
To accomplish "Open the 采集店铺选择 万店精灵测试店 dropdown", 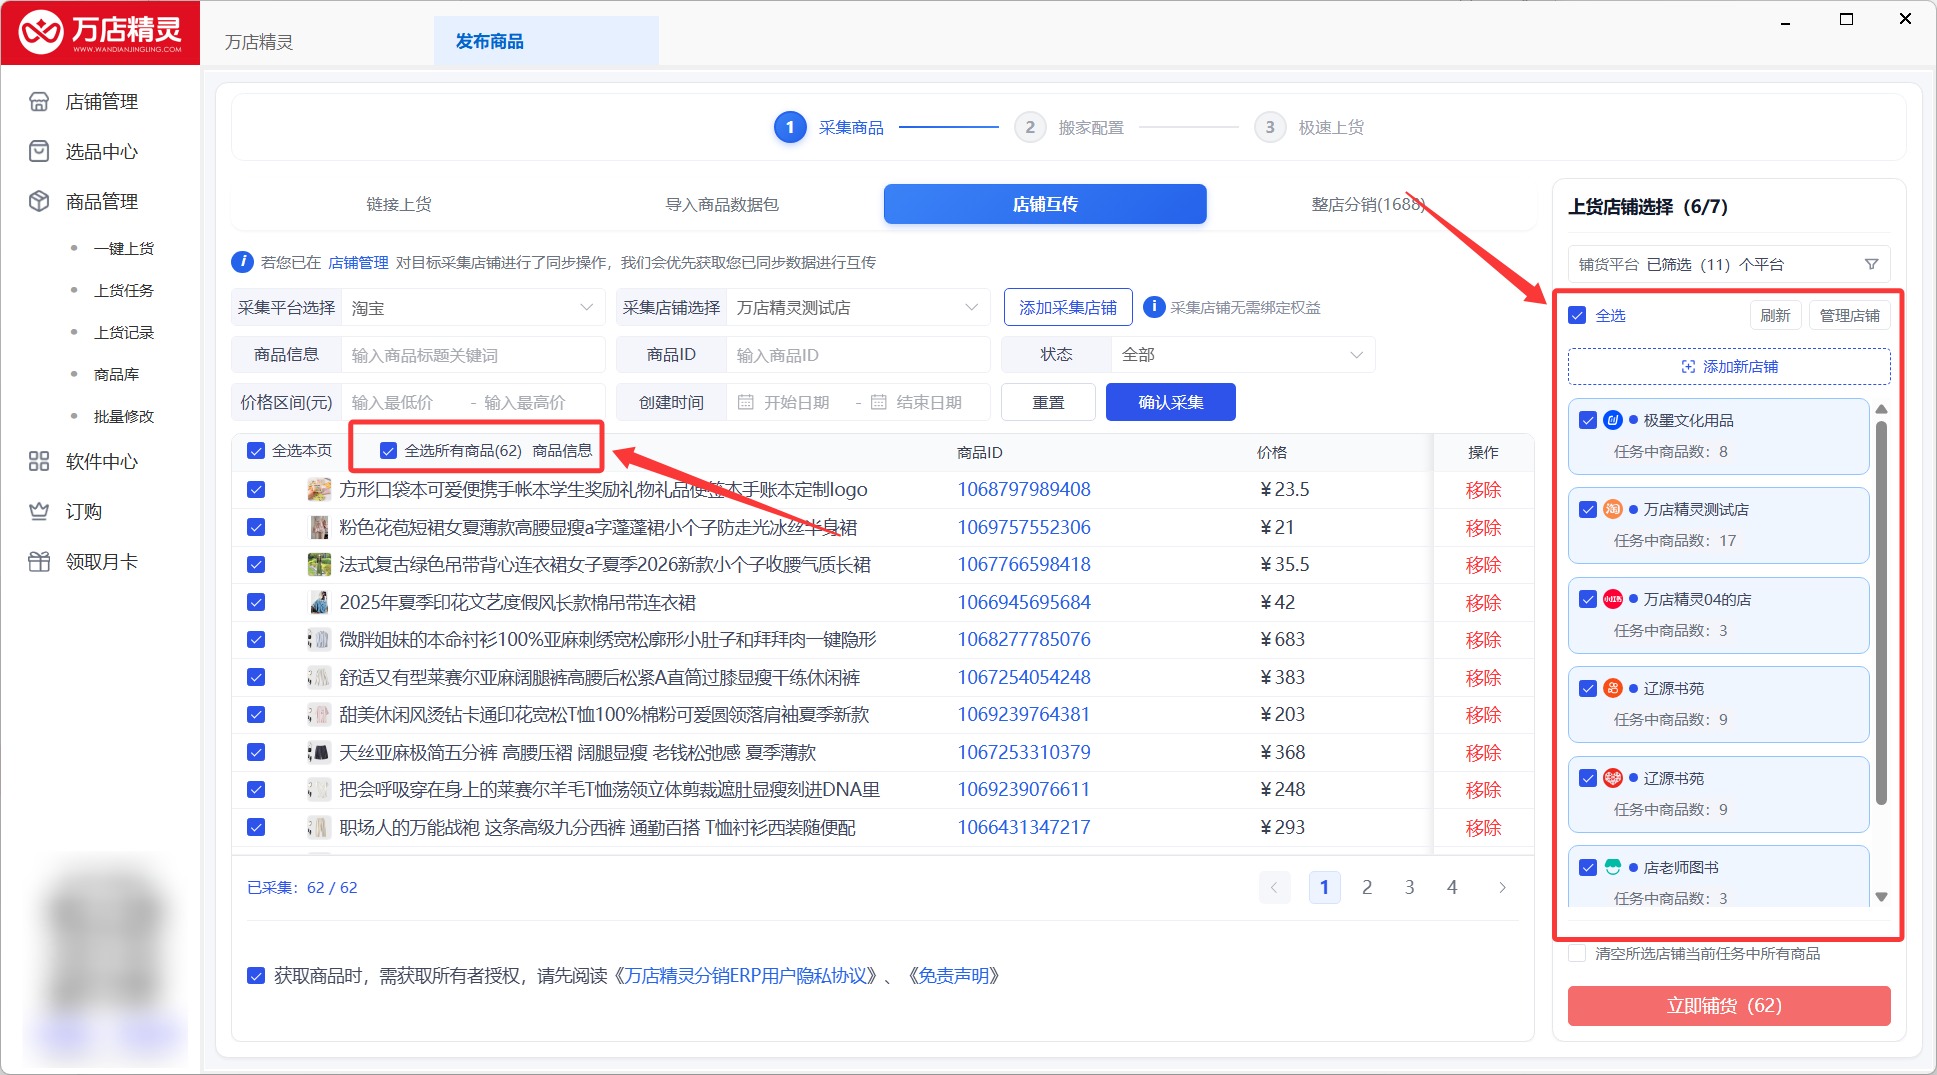I will click(858, 307).
